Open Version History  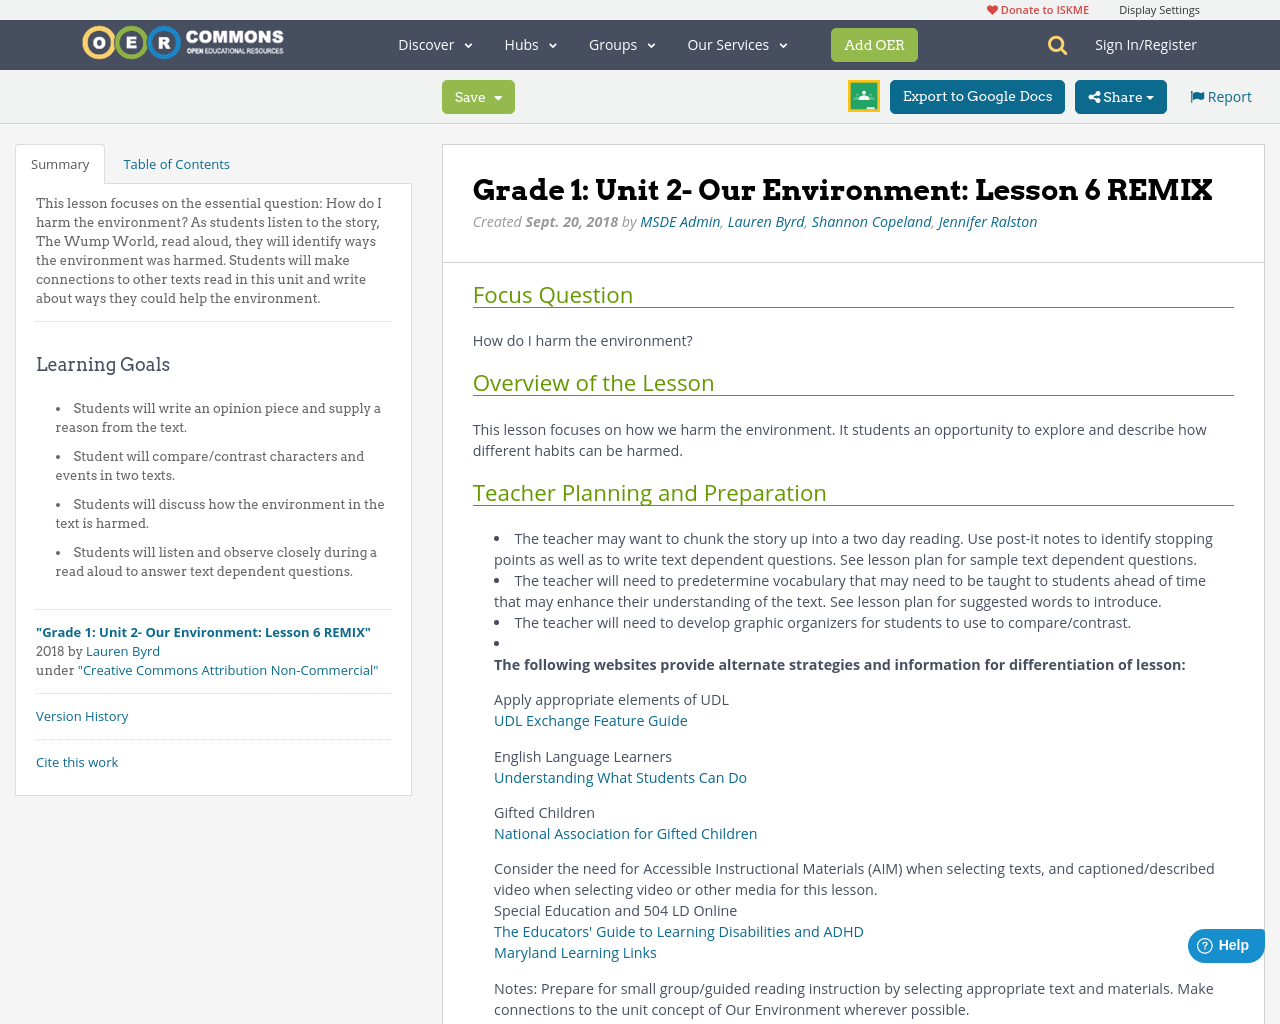coord(81,715)
